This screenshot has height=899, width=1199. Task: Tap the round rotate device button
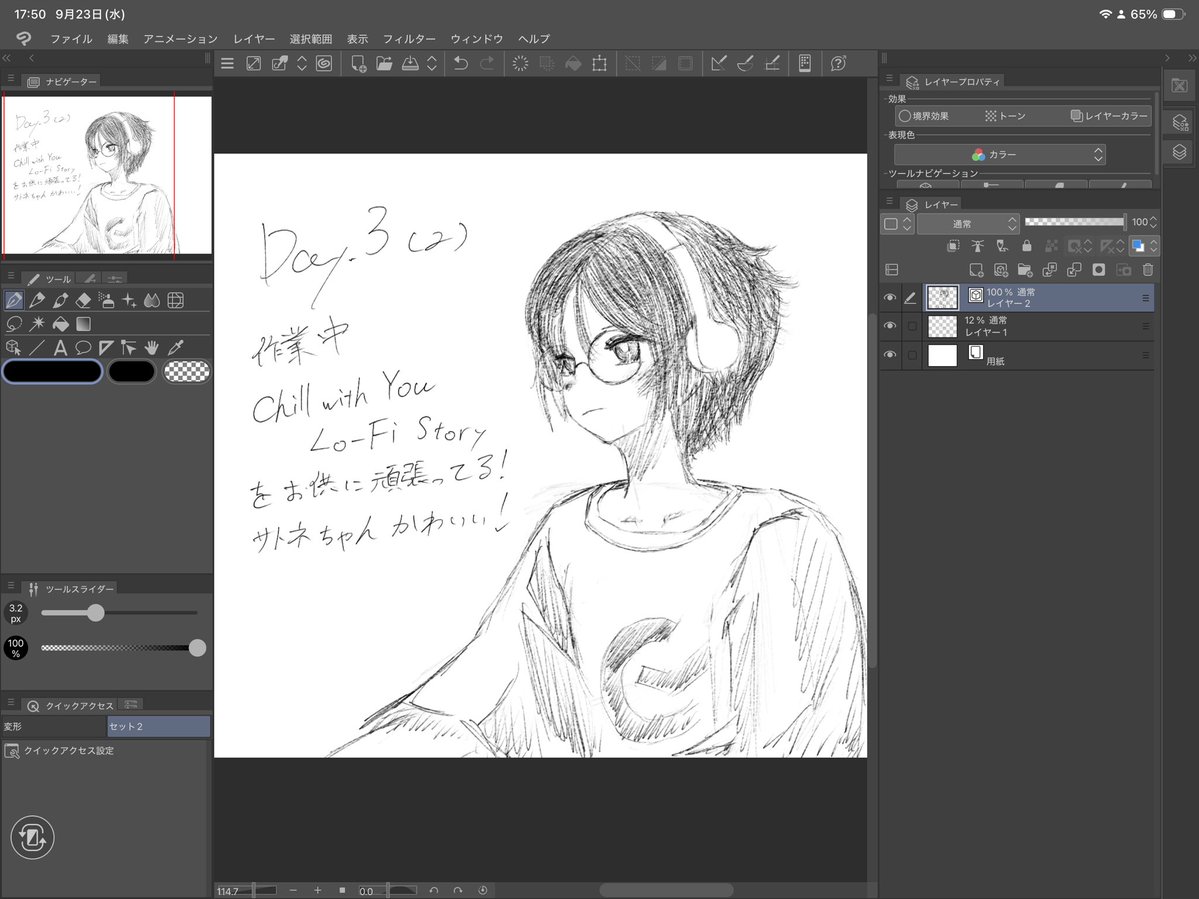click(32, 838)
